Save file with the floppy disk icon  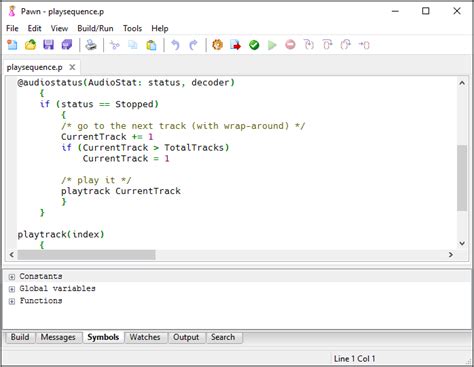(49, 45)
